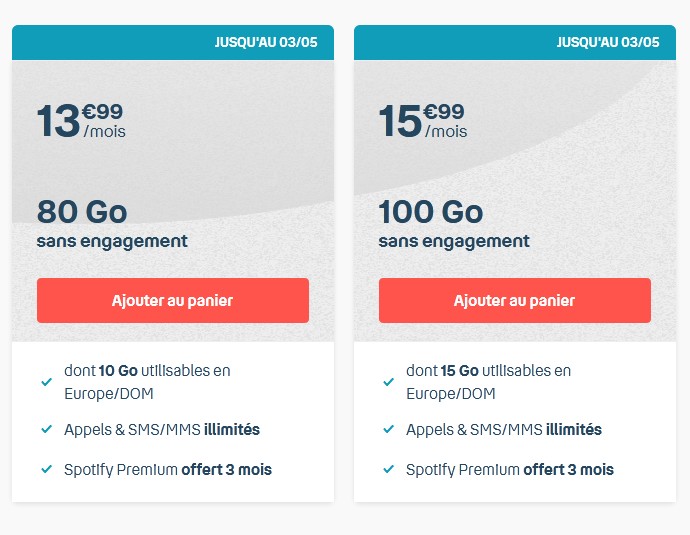Add the 80 Go plan to cart
Image resolution: width=690 pixels, height=535 pixels.
coord(172,300)
